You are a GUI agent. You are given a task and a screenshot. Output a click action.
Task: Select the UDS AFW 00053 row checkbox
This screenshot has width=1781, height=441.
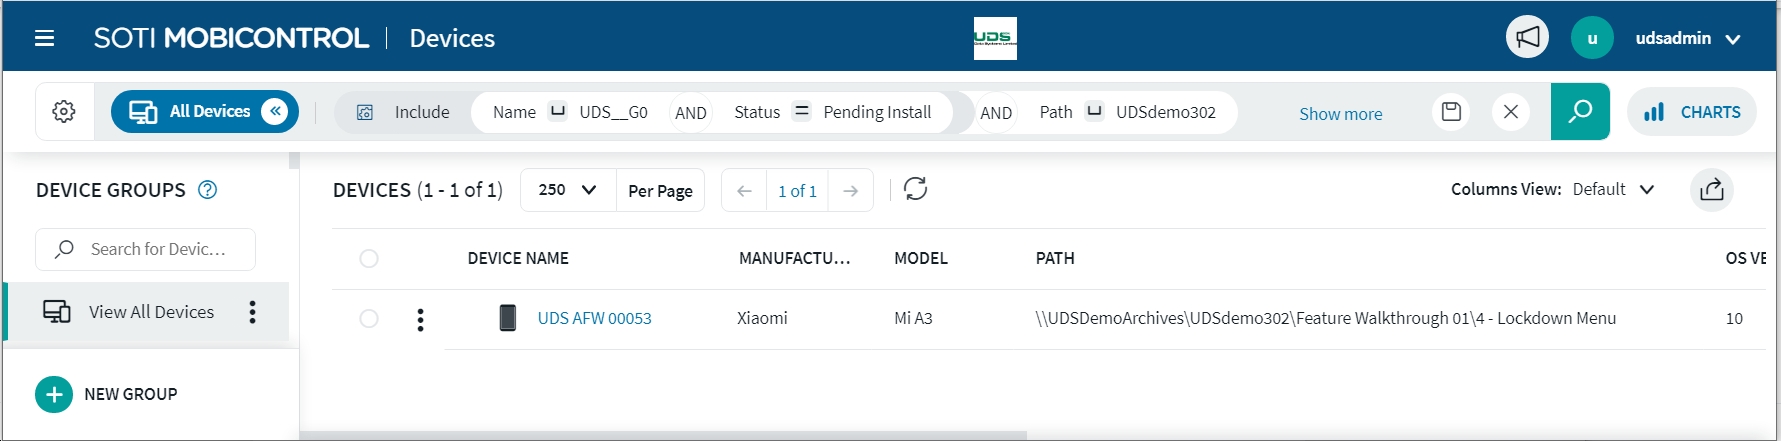(369, 319)
